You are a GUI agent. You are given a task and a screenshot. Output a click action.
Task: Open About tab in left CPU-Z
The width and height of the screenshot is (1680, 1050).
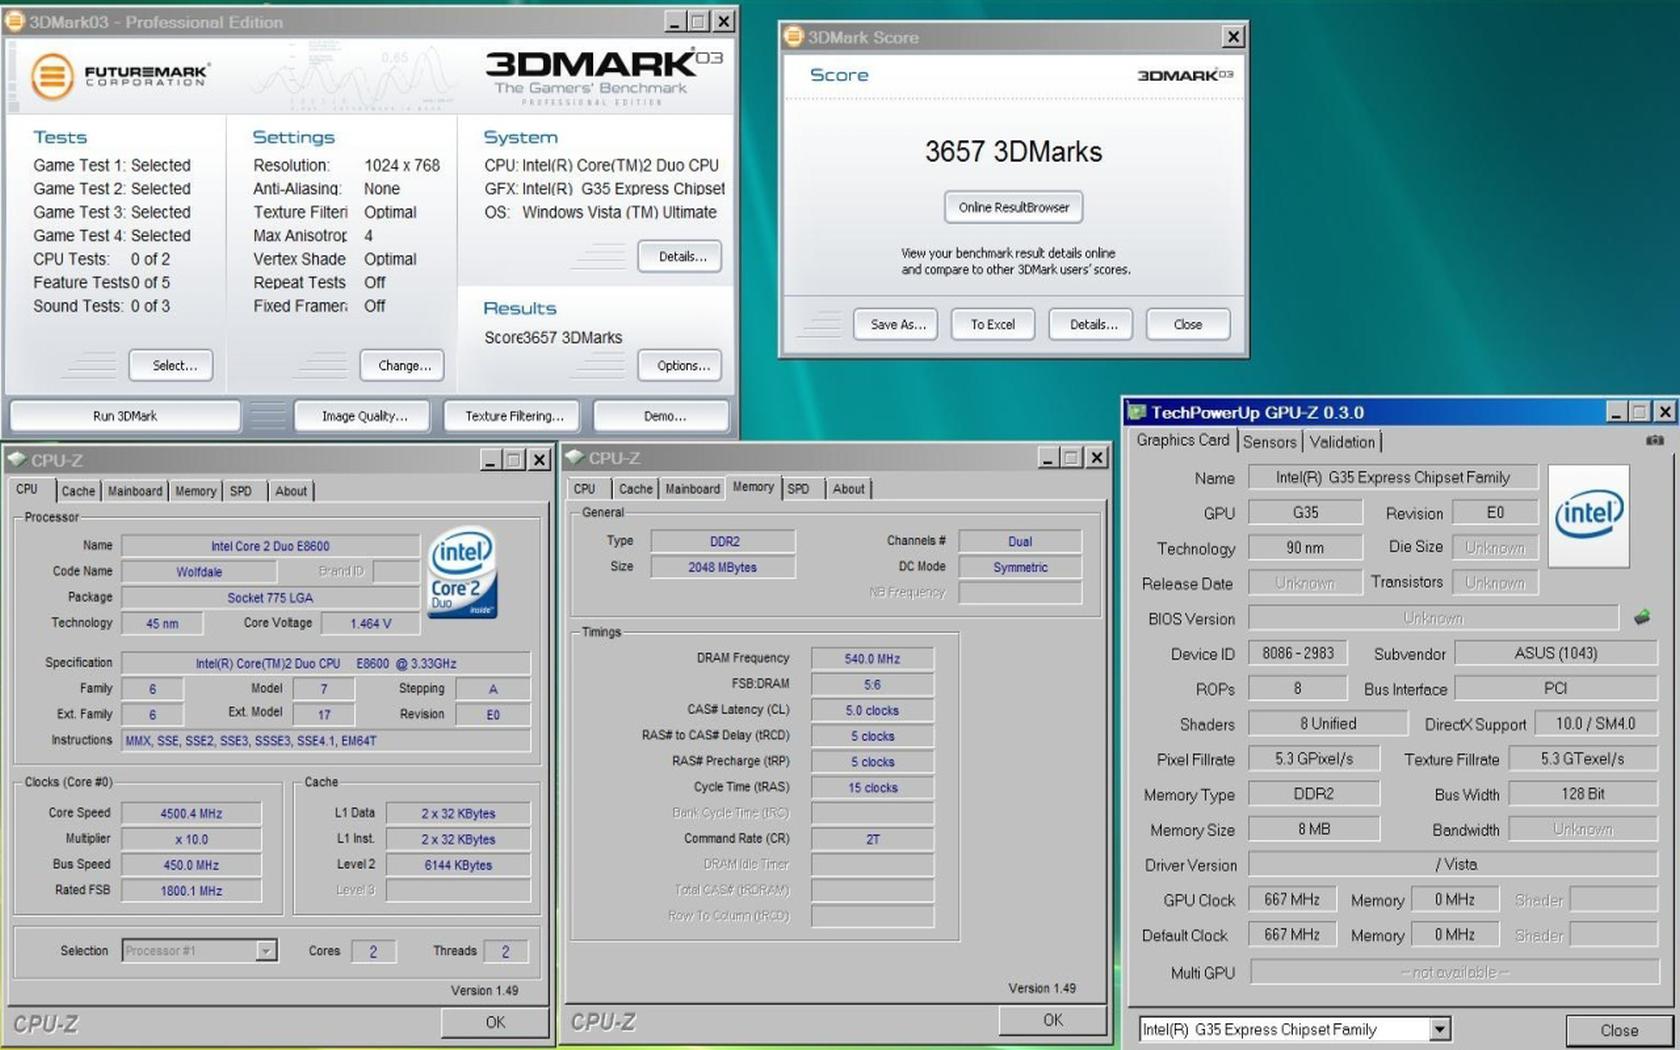click(291, 491)
